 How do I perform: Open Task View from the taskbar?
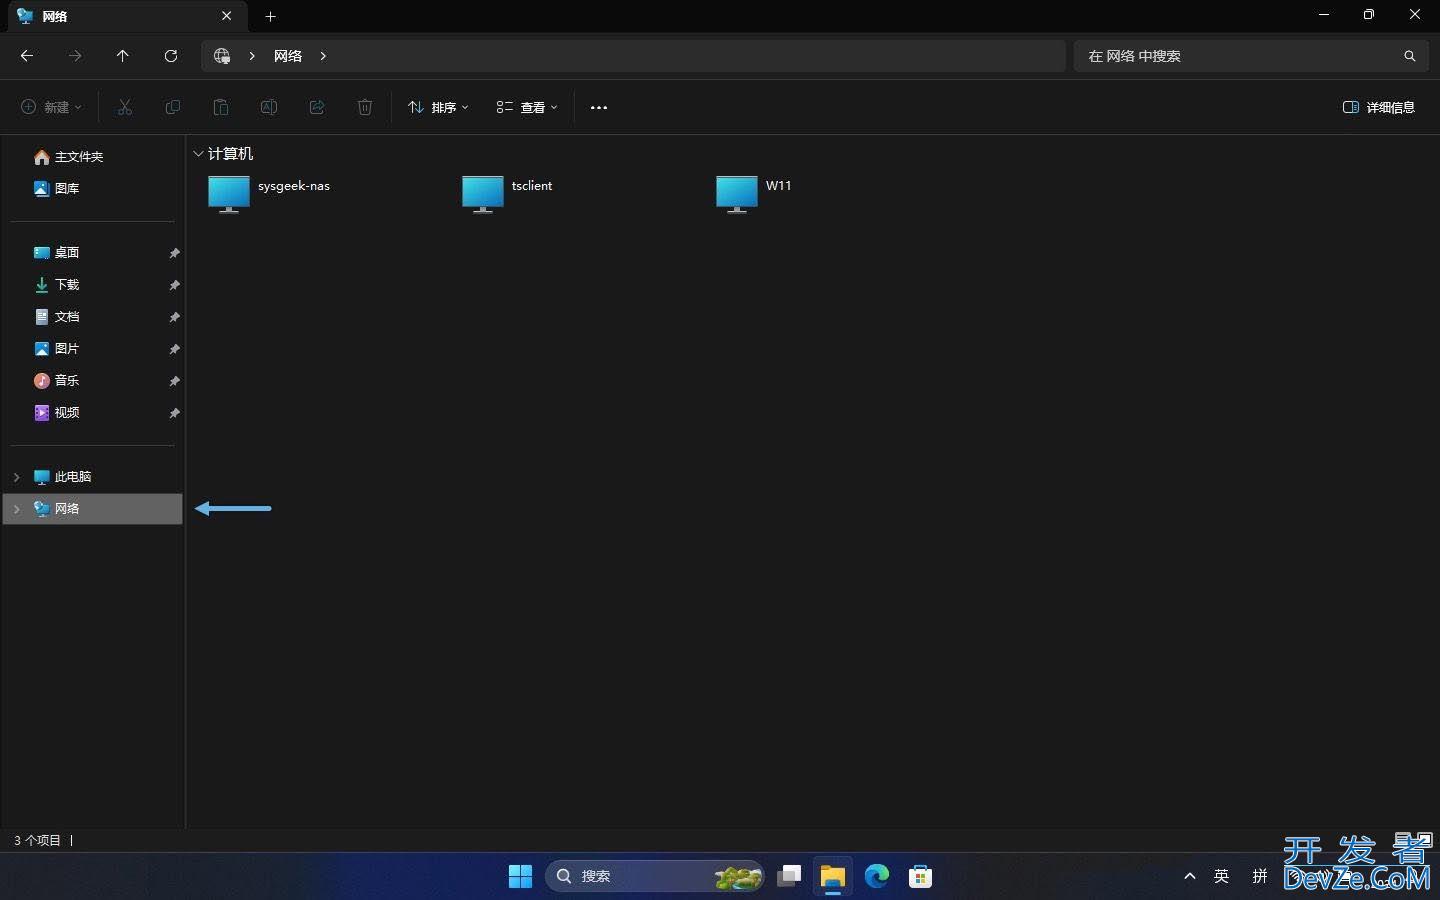789,876
